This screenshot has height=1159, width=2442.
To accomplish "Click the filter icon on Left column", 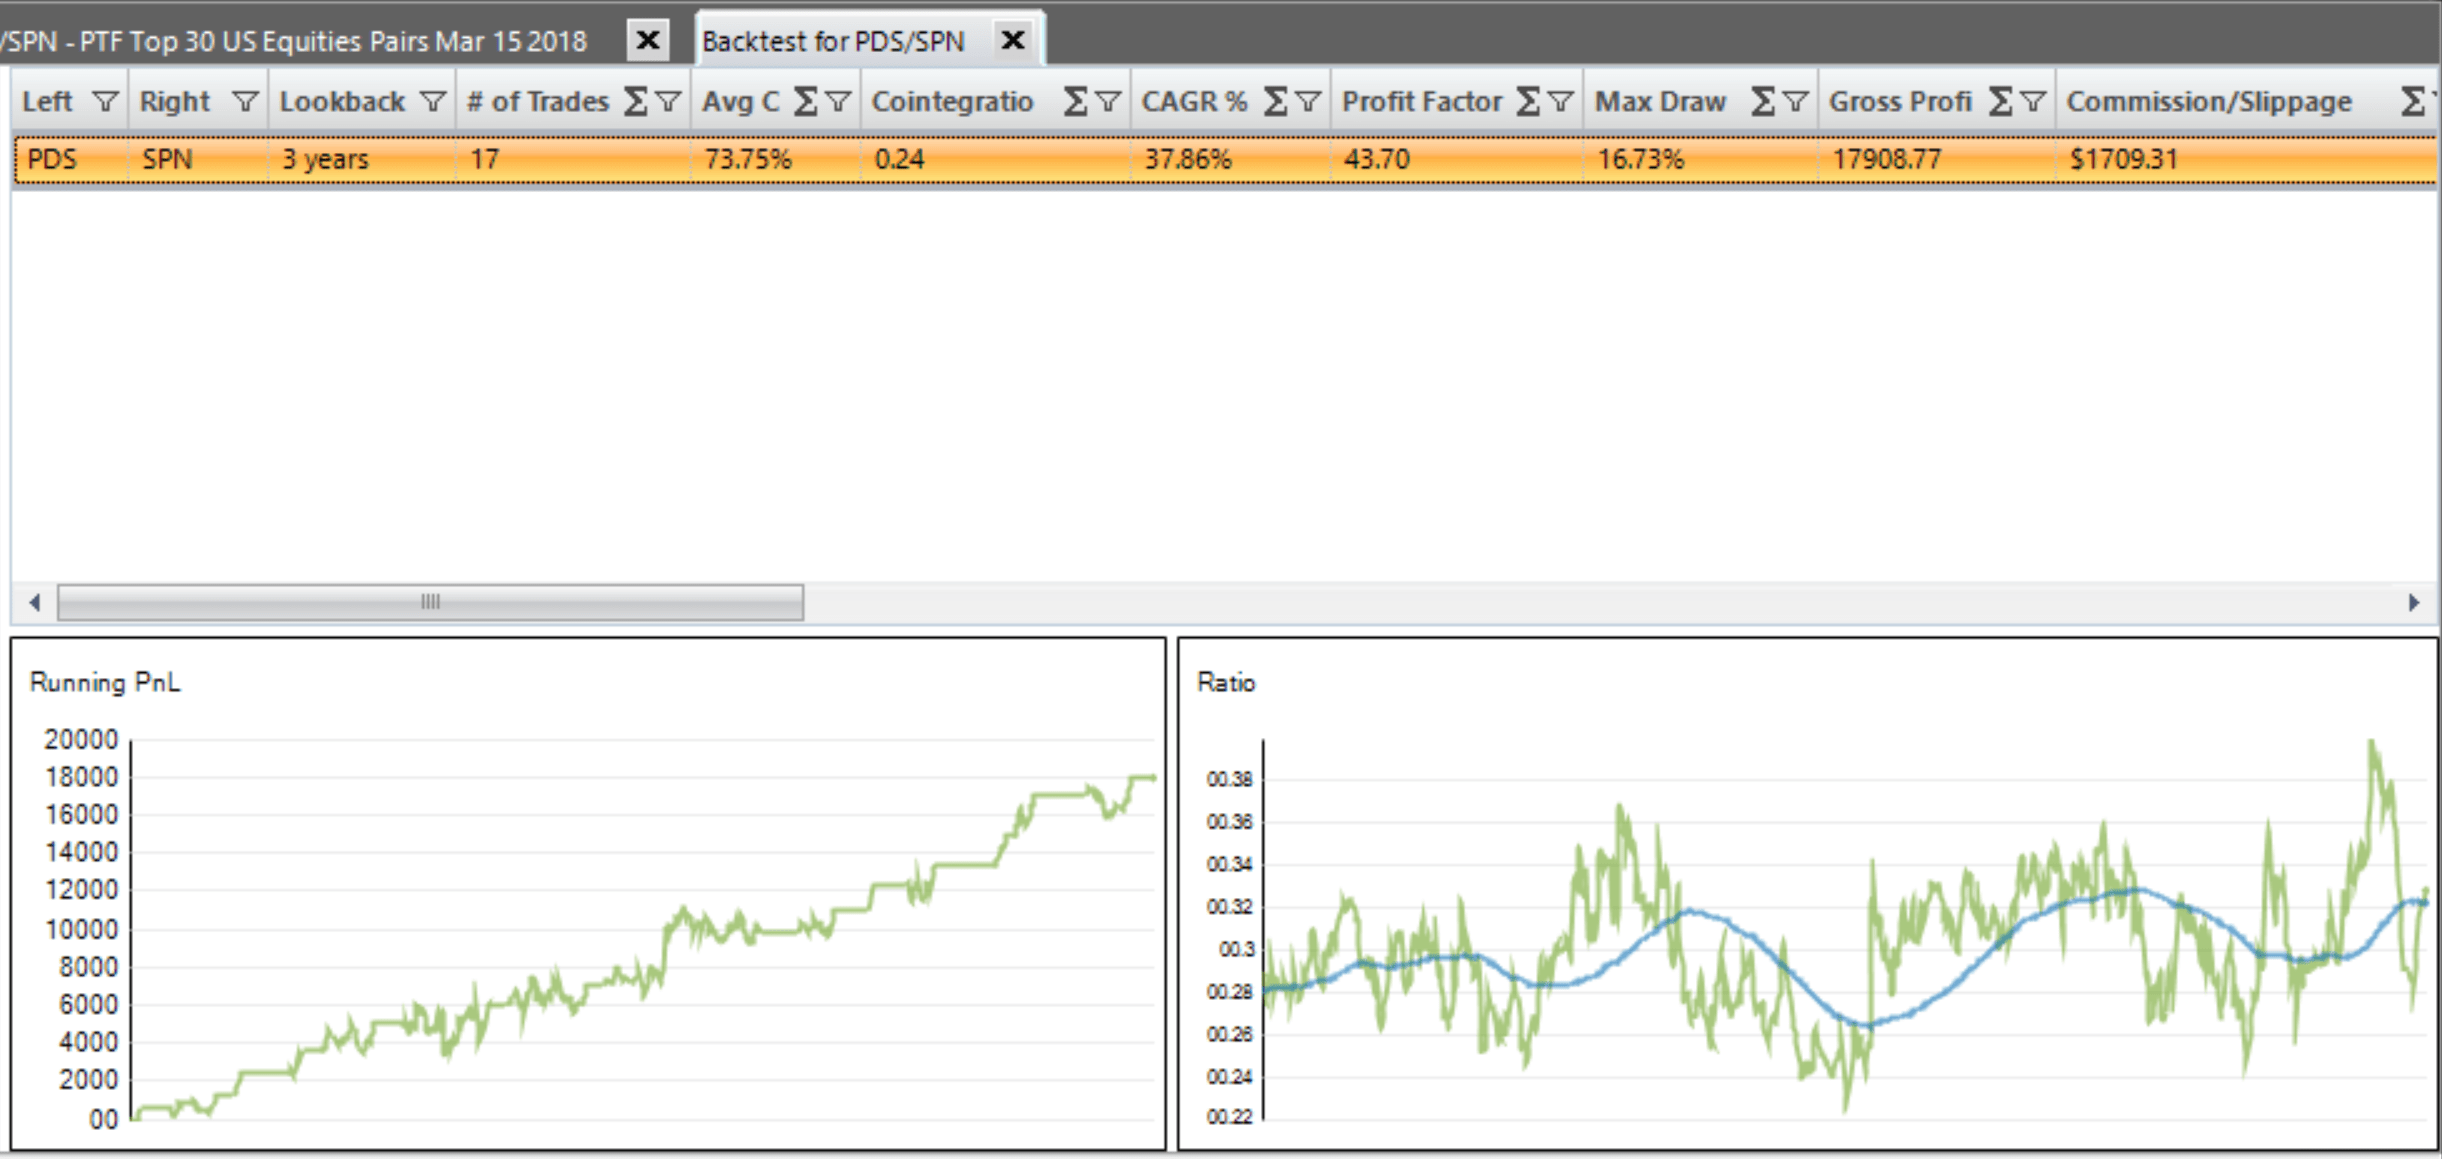I will (104, 101).
